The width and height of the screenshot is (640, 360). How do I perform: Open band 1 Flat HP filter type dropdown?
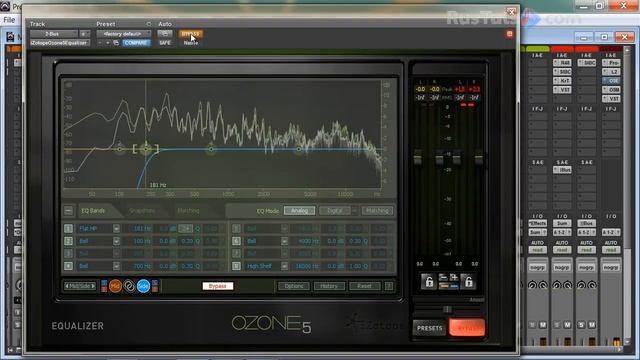point(116,229)
